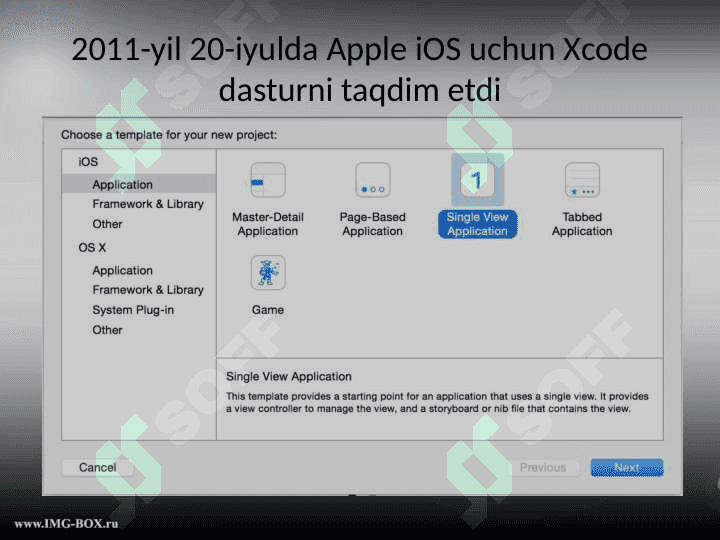Click the www.IMG-BOX.ru text
Viewport: 720px width, 540px height.
click(x=66, y=523)
